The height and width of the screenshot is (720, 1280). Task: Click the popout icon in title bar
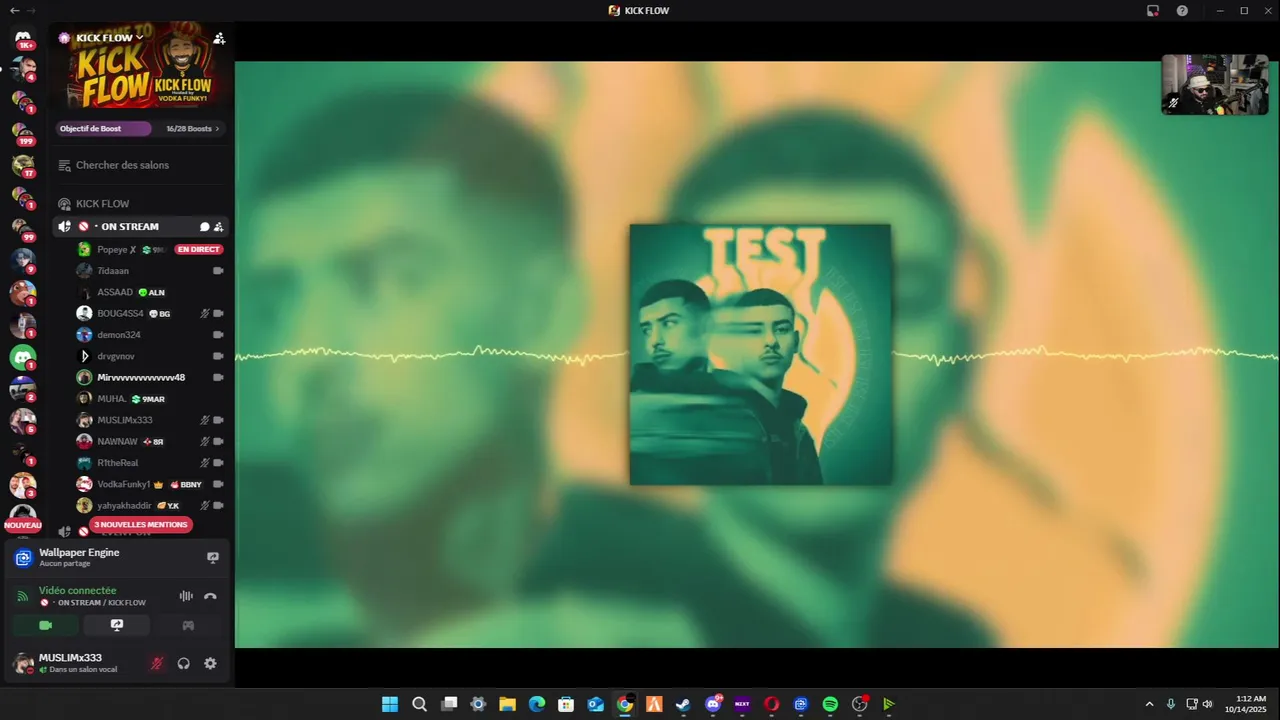click(x=1153, y=10)
